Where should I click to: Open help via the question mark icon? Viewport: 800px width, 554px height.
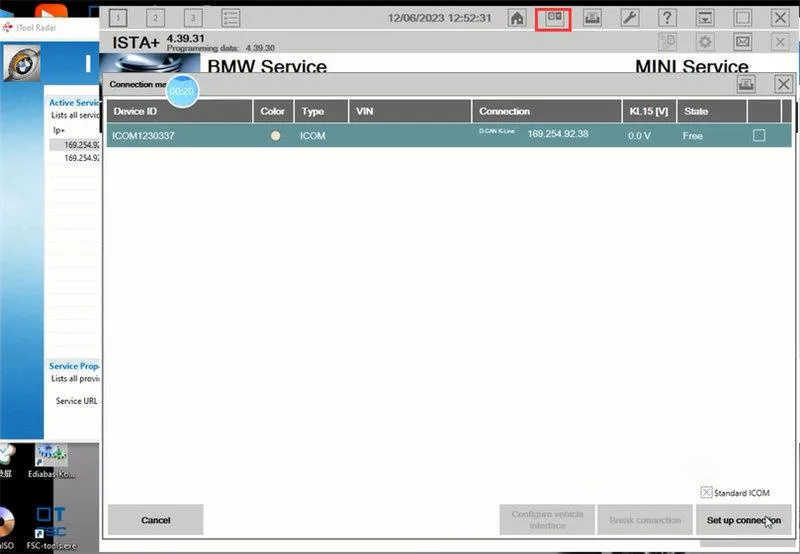click(x=667, y=18)
